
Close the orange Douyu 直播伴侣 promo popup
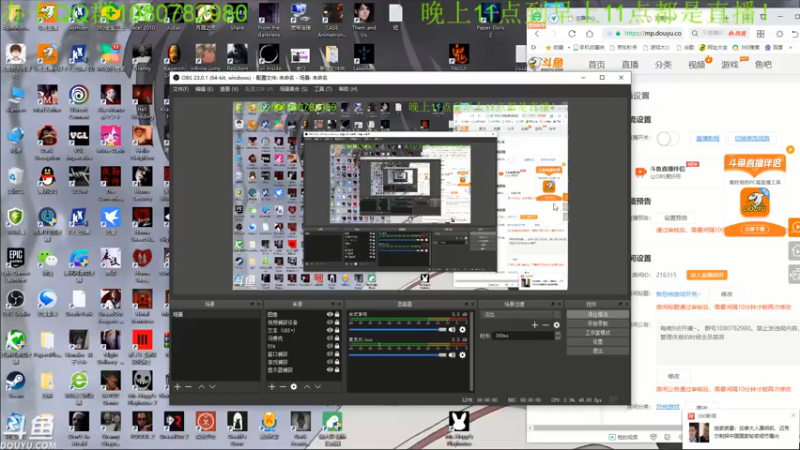point(790,149)
